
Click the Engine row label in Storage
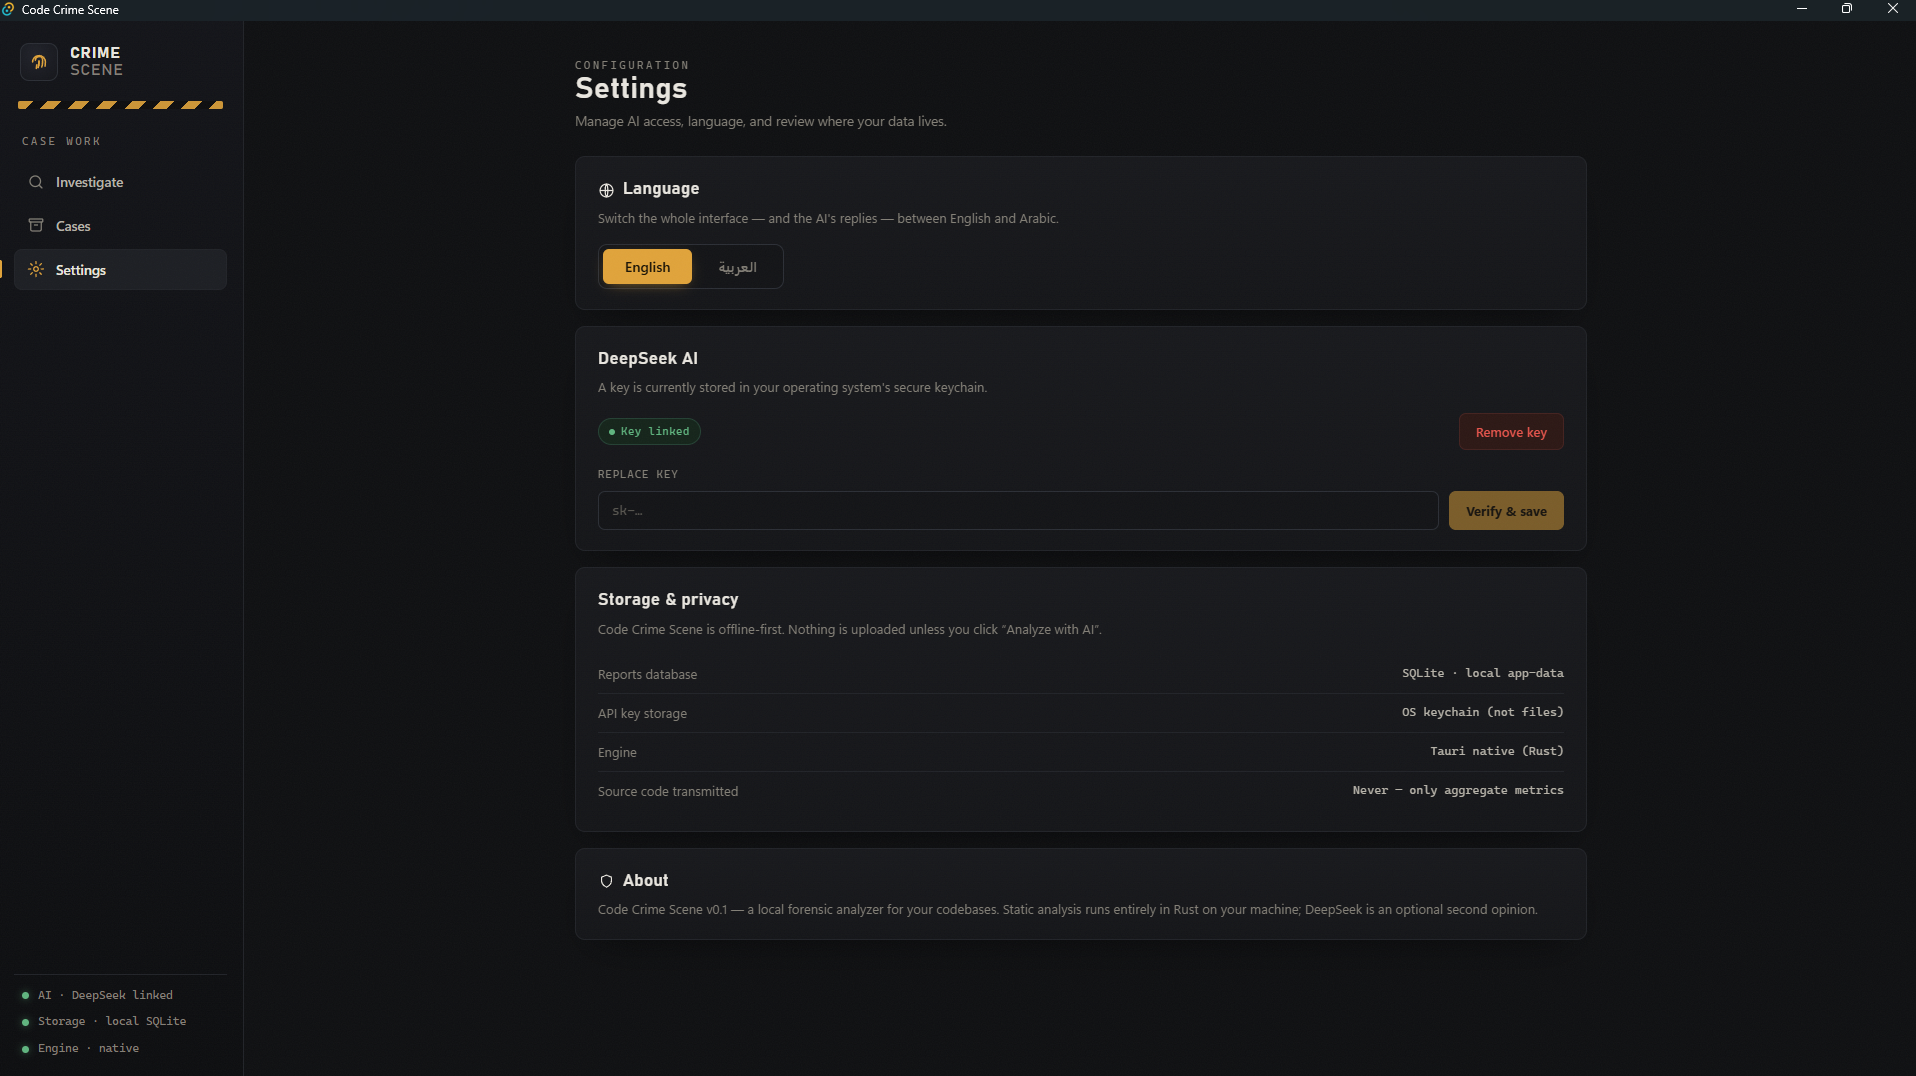(x=617, y=753)
